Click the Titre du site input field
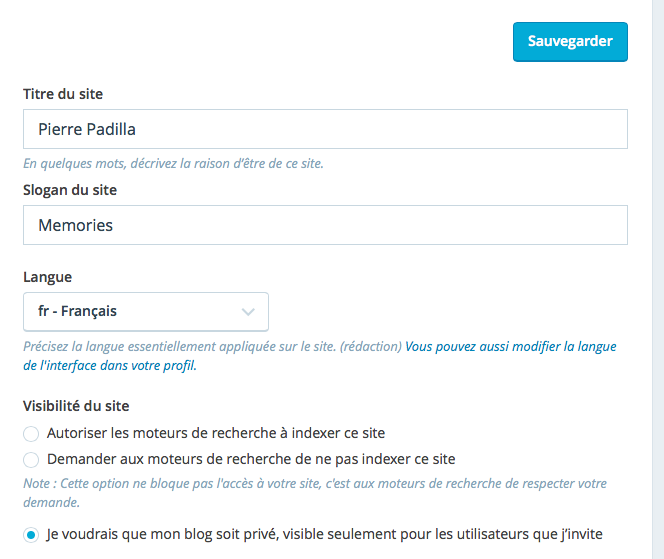This screenshot has height=559, width=664. pyautogui.click(x=325, y=129)
